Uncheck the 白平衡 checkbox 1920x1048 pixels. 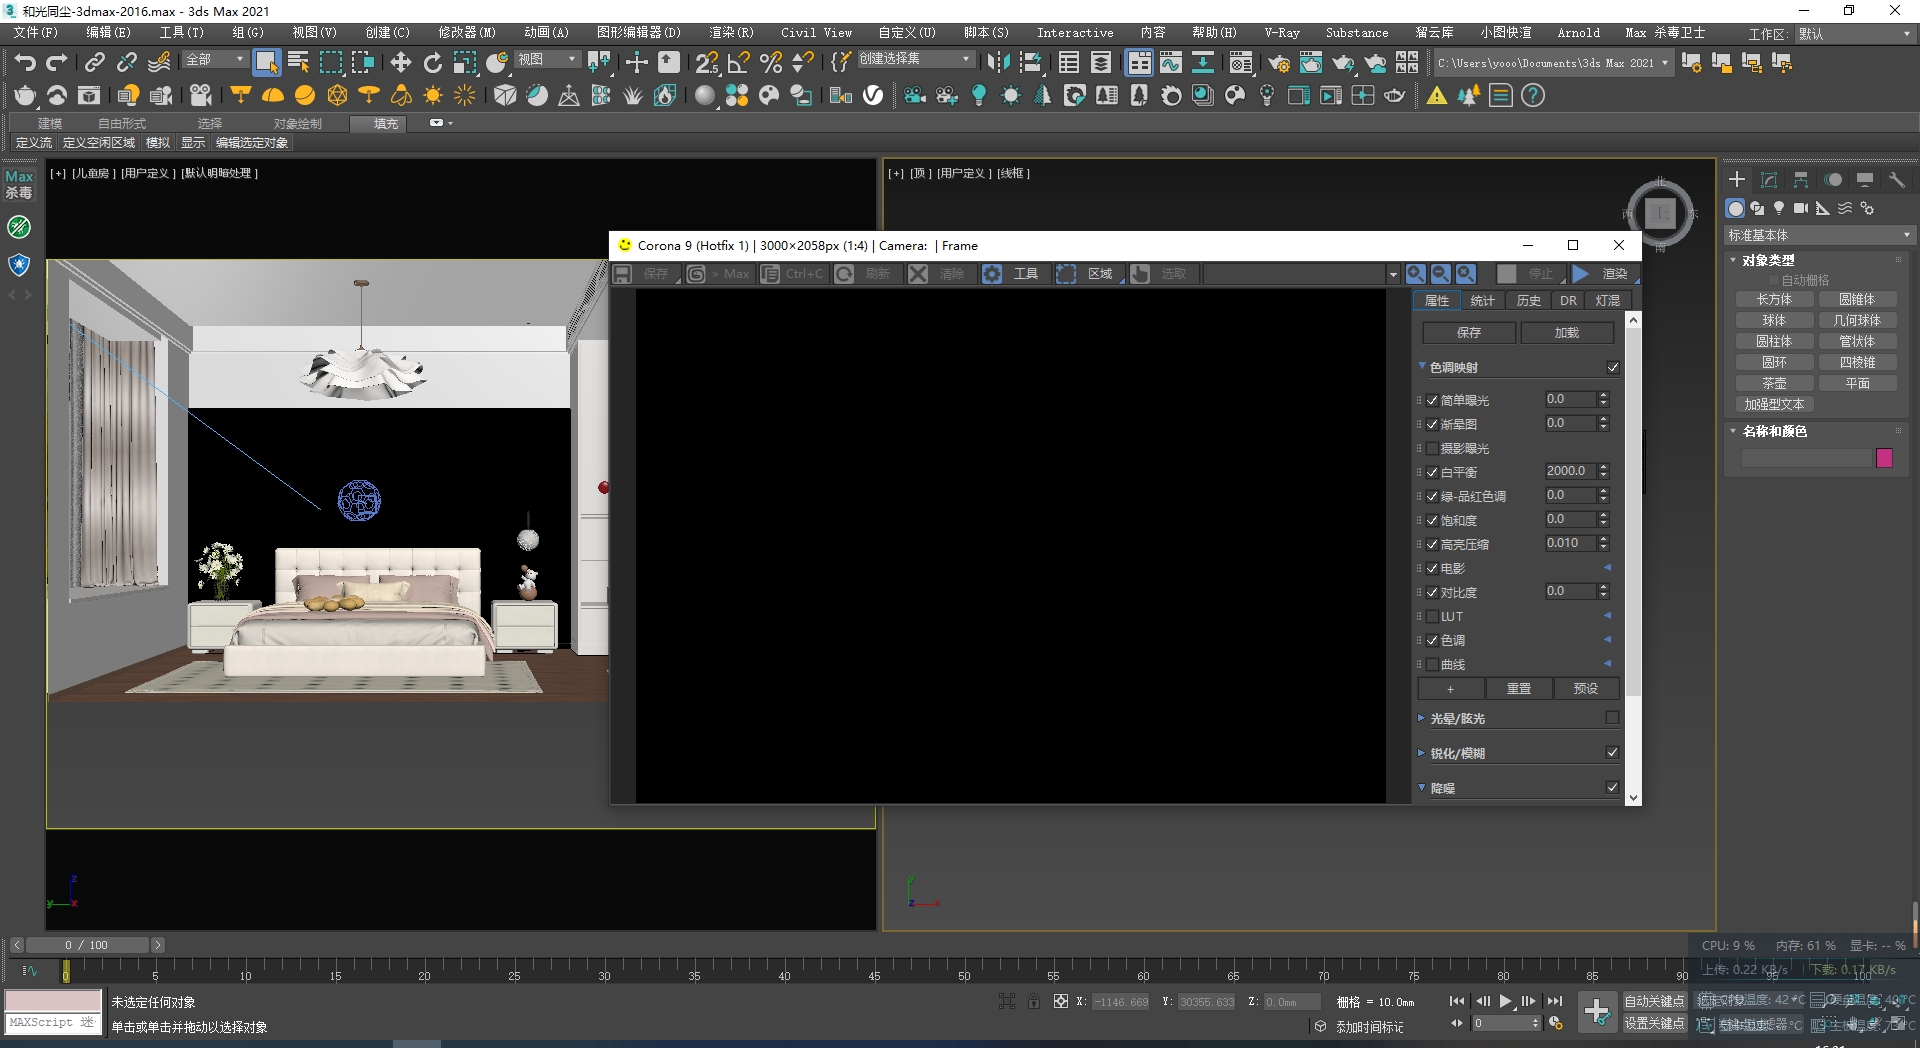click(x=1432, y=472)
